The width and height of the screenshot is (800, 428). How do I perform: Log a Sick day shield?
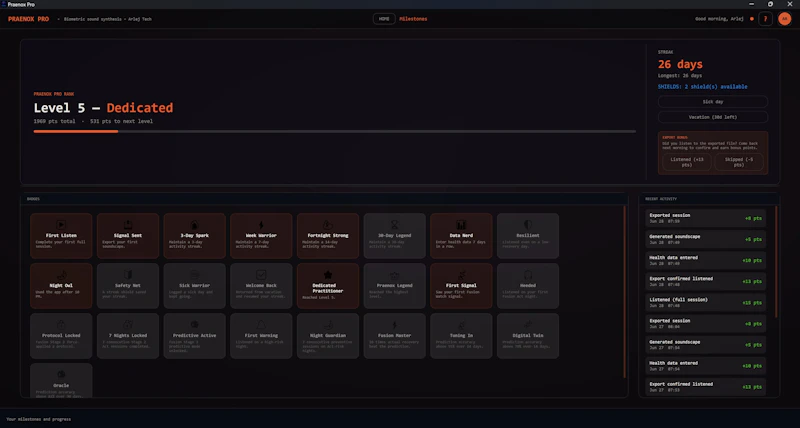coord(713,102)
